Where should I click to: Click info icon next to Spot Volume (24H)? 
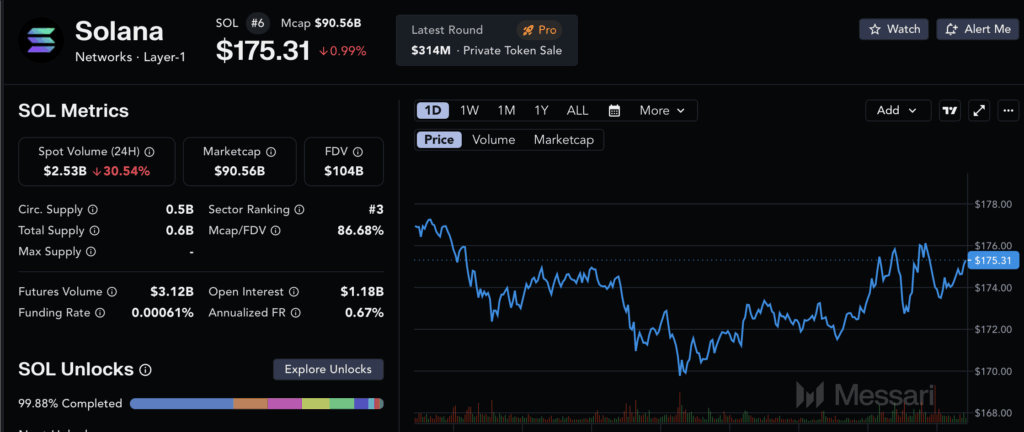(x=150, y=151)
